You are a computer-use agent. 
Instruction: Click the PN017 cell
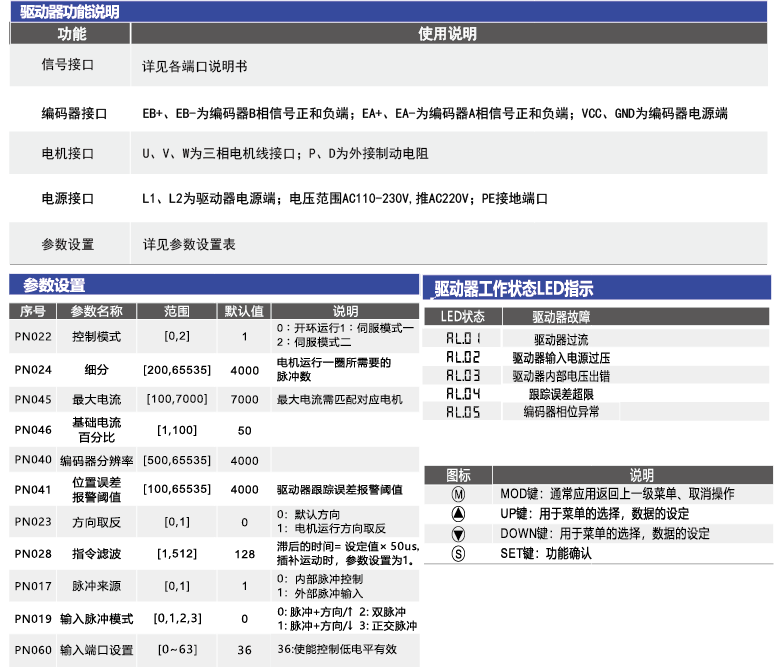pos(33,586)
